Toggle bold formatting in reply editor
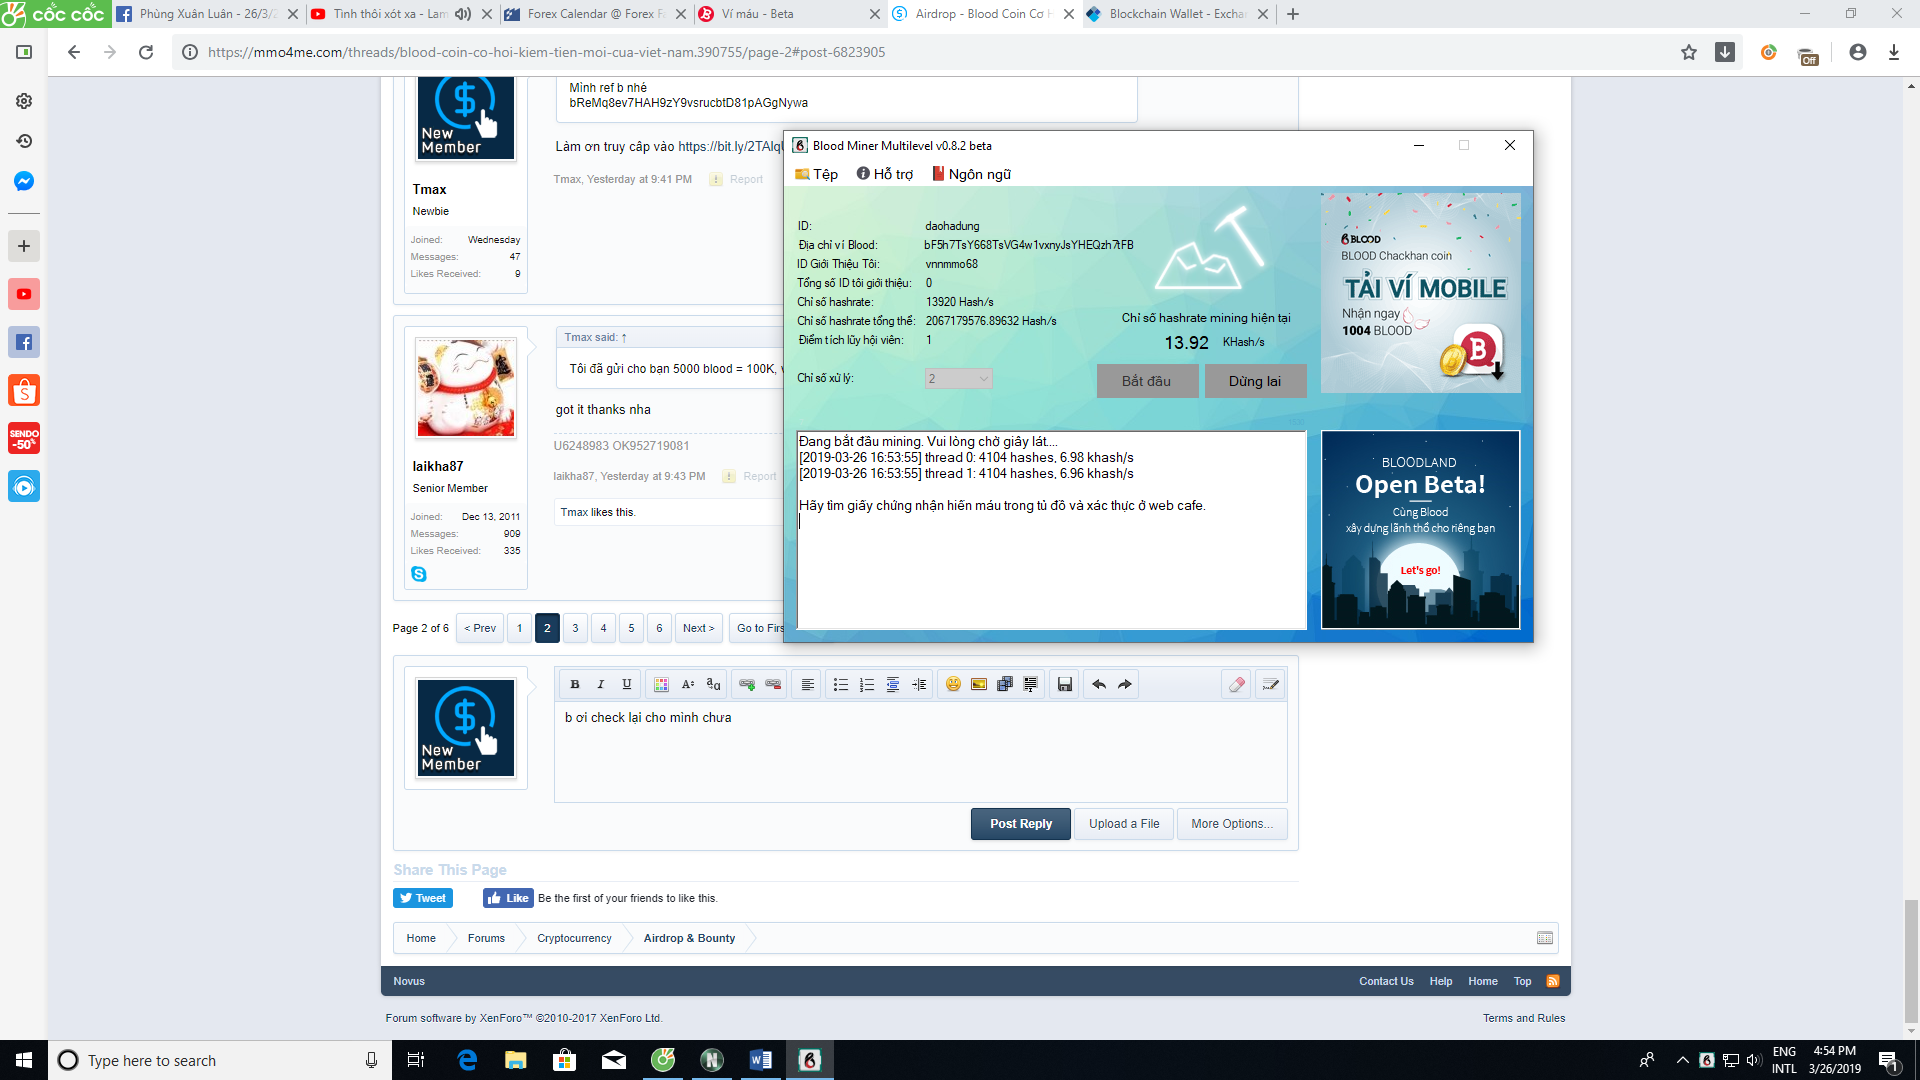 coord(575,685)
